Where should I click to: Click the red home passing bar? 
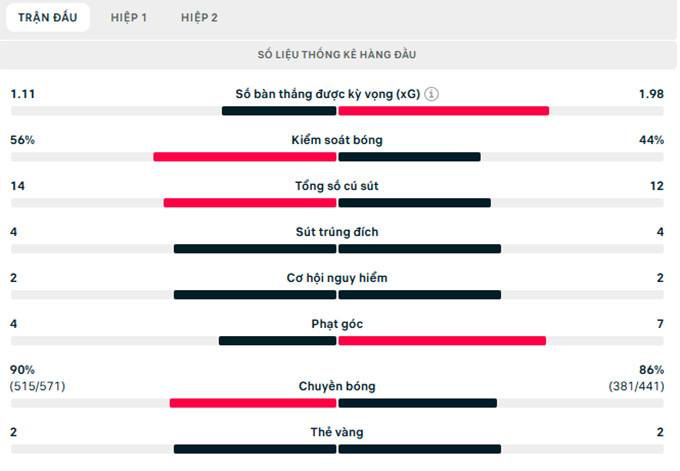tap(252, 403)
